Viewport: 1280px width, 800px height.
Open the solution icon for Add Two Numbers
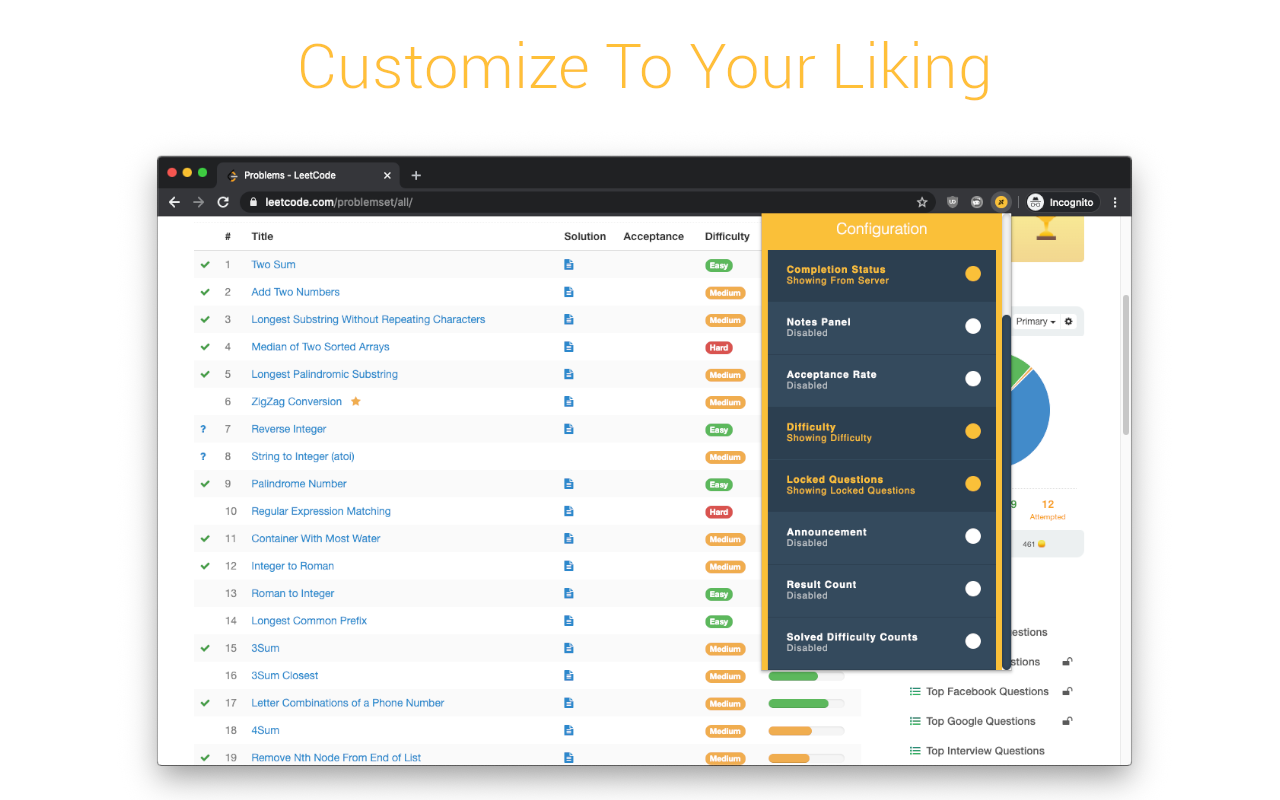tap(569, 292)
